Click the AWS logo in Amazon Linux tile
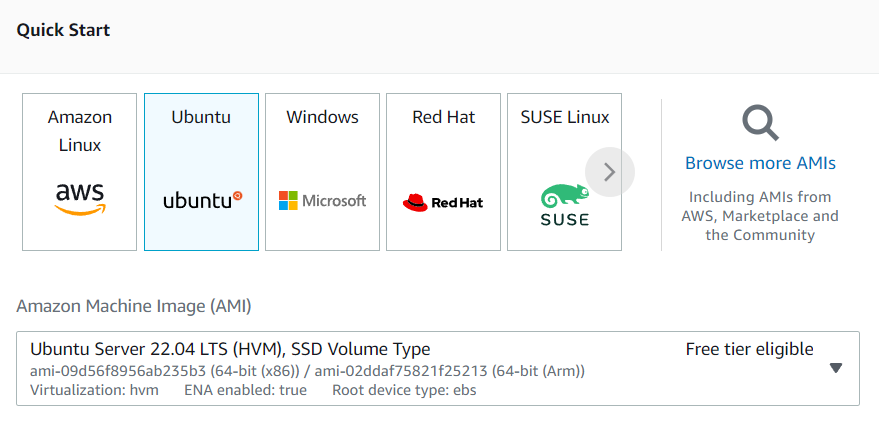Viewport: 879px width, 424px height. (80, 198)
